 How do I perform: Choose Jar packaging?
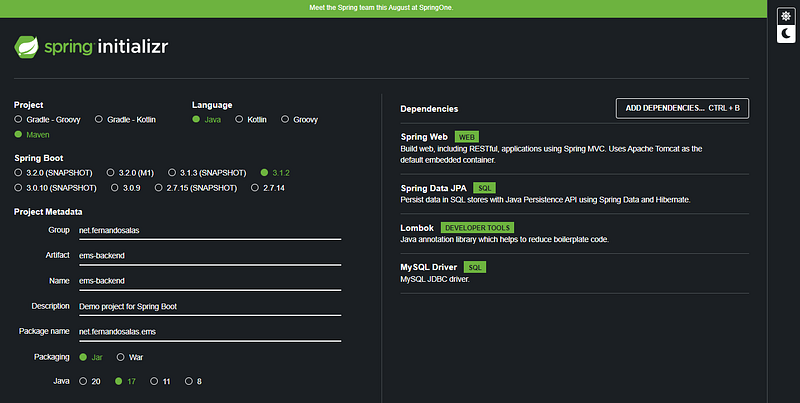[91, 357]
